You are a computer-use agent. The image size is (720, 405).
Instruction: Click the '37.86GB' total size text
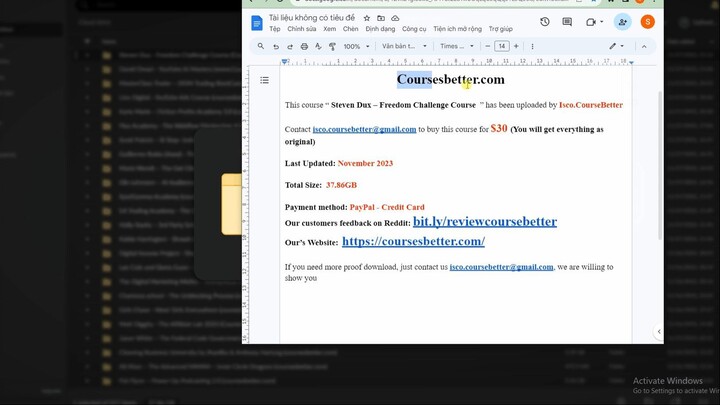pos(341,185)
